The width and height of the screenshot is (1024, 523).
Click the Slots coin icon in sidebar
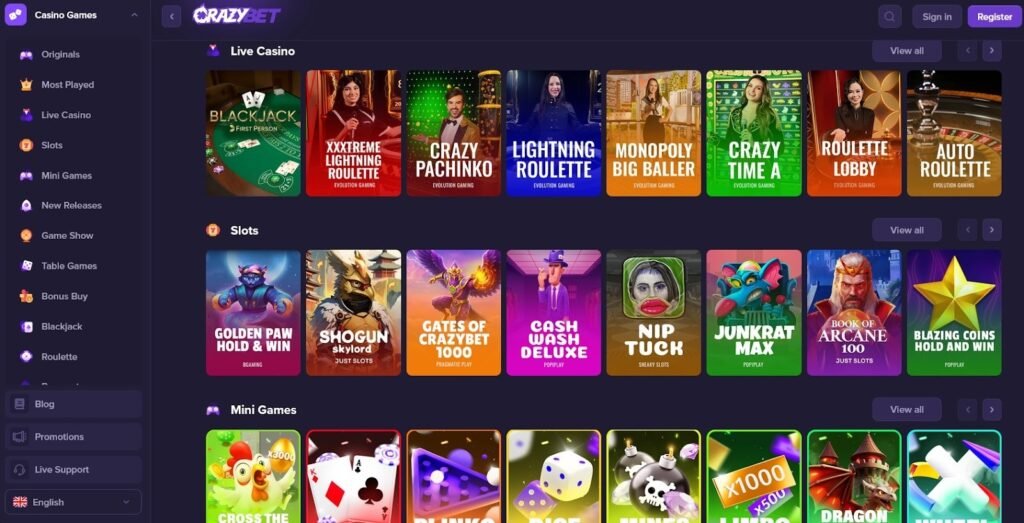(x=26, y=145)
